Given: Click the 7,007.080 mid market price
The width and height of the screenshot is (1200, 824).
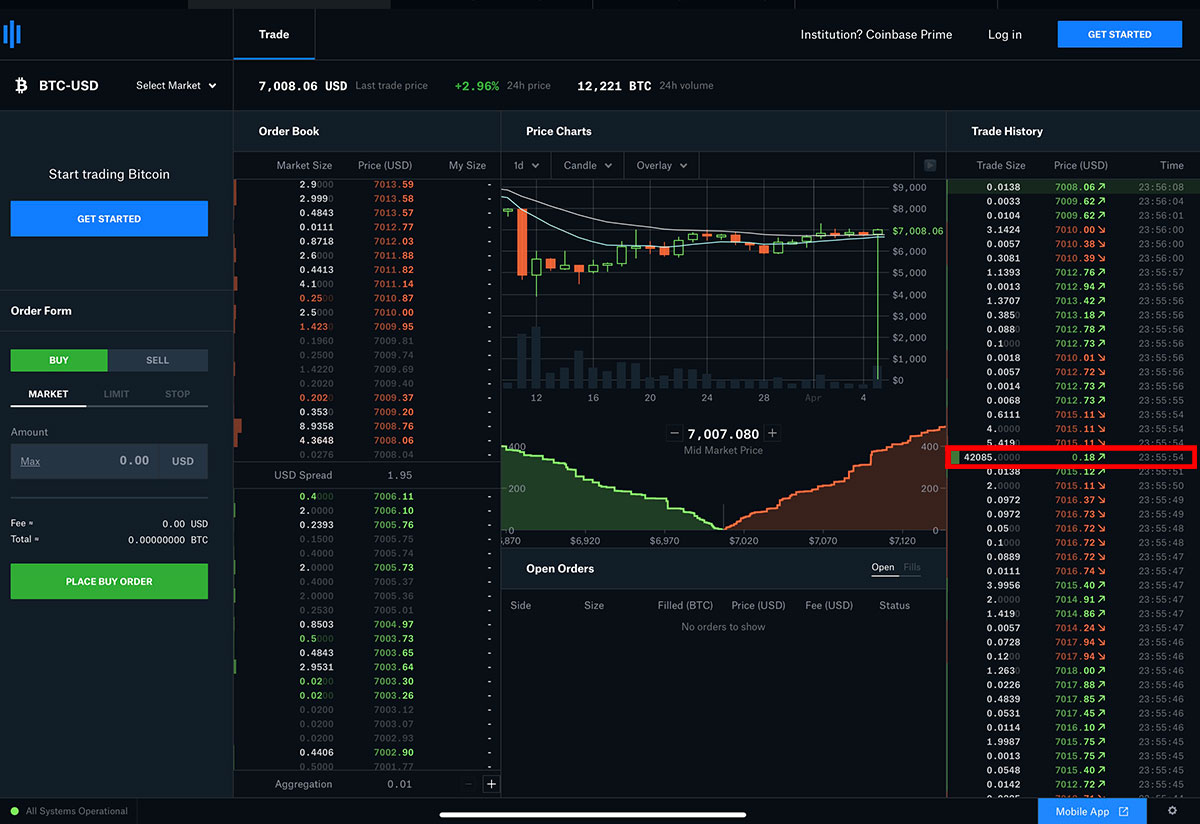Looking at the screenshot, I should coord(723,434).
